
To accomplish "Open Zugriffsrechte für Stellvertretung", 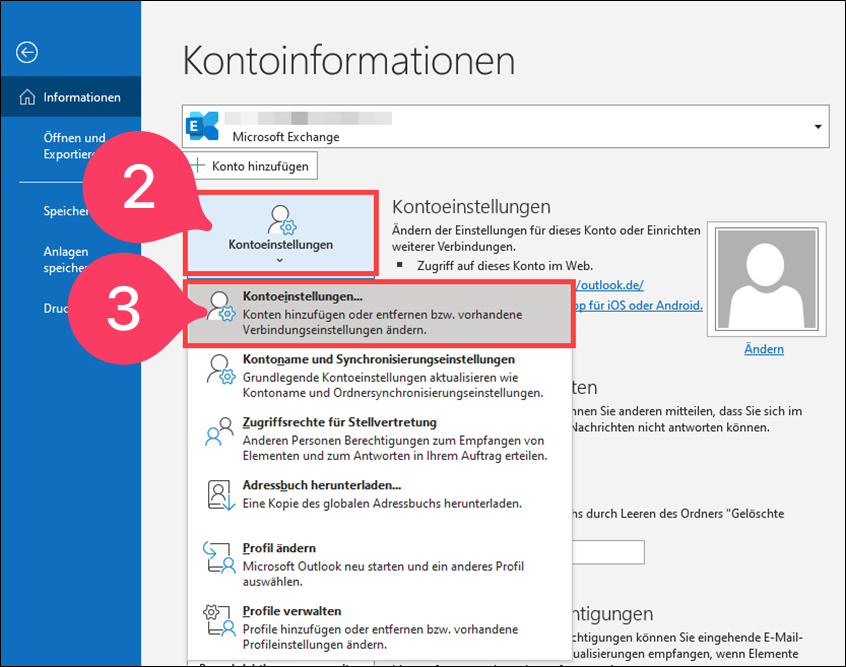I will [380, 439].
